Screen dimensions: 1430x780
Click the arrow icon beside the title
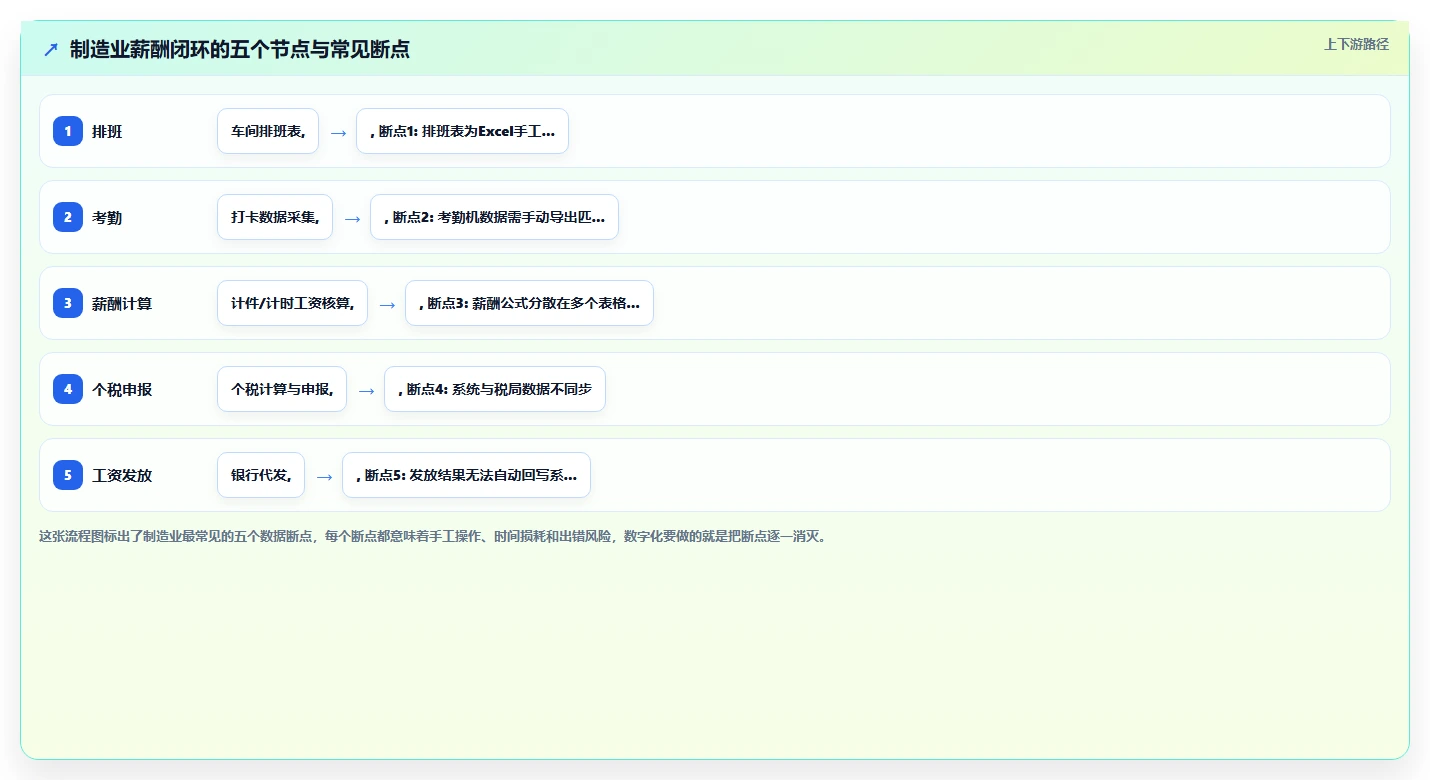[51, 49]
